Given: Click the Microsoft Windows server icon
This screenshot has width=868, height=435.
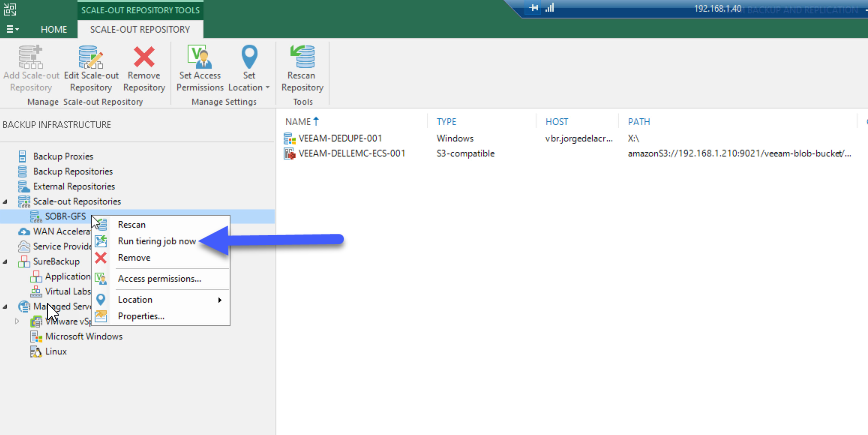Looking at the screenshot, I should pos(36,336).
